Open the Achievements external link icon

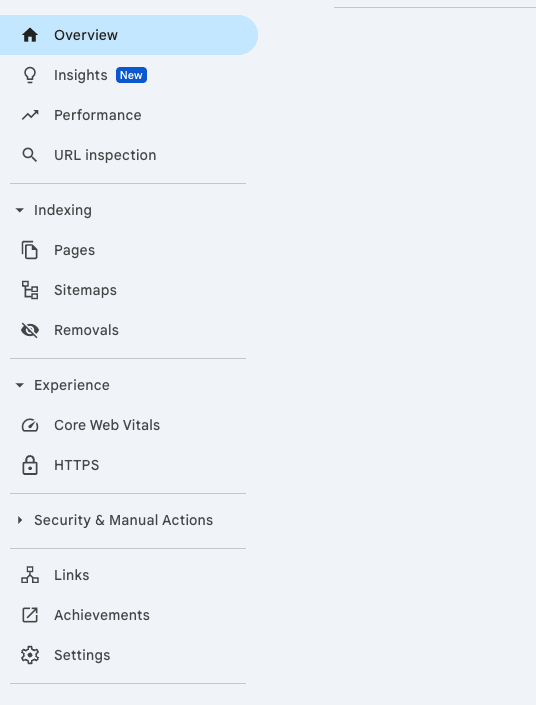tap(30, 615)
